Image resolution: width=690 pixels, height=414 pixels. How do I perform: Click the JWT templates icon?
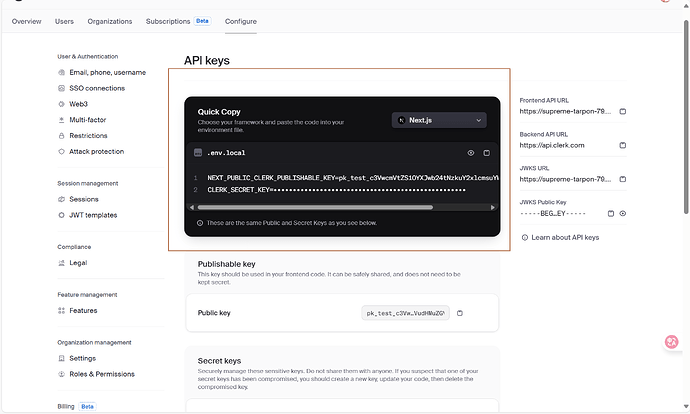coord(62,215)
